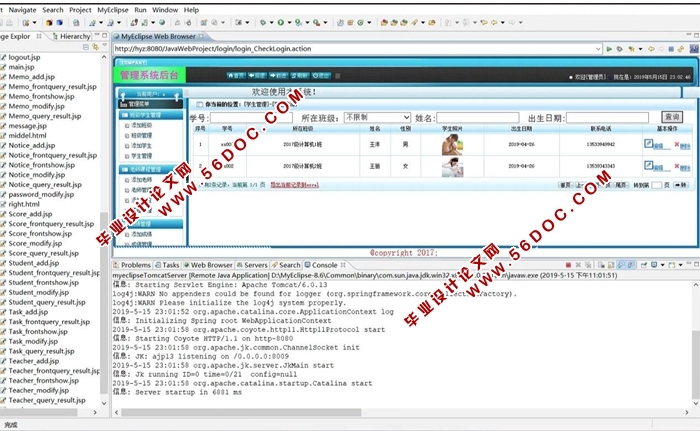Click the 后退 back button in web header
This screenshot has width=700, height=431.
click(x=257, y=75)
